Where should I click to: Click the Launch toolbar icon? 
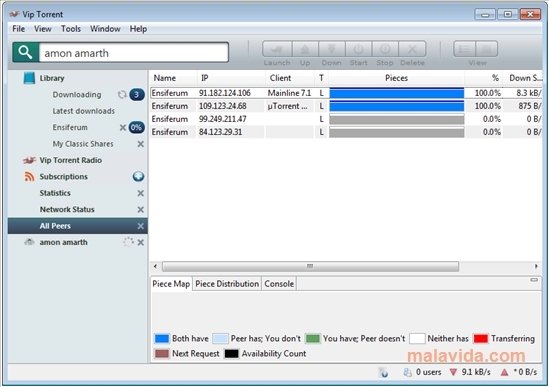tap(277, 49)
